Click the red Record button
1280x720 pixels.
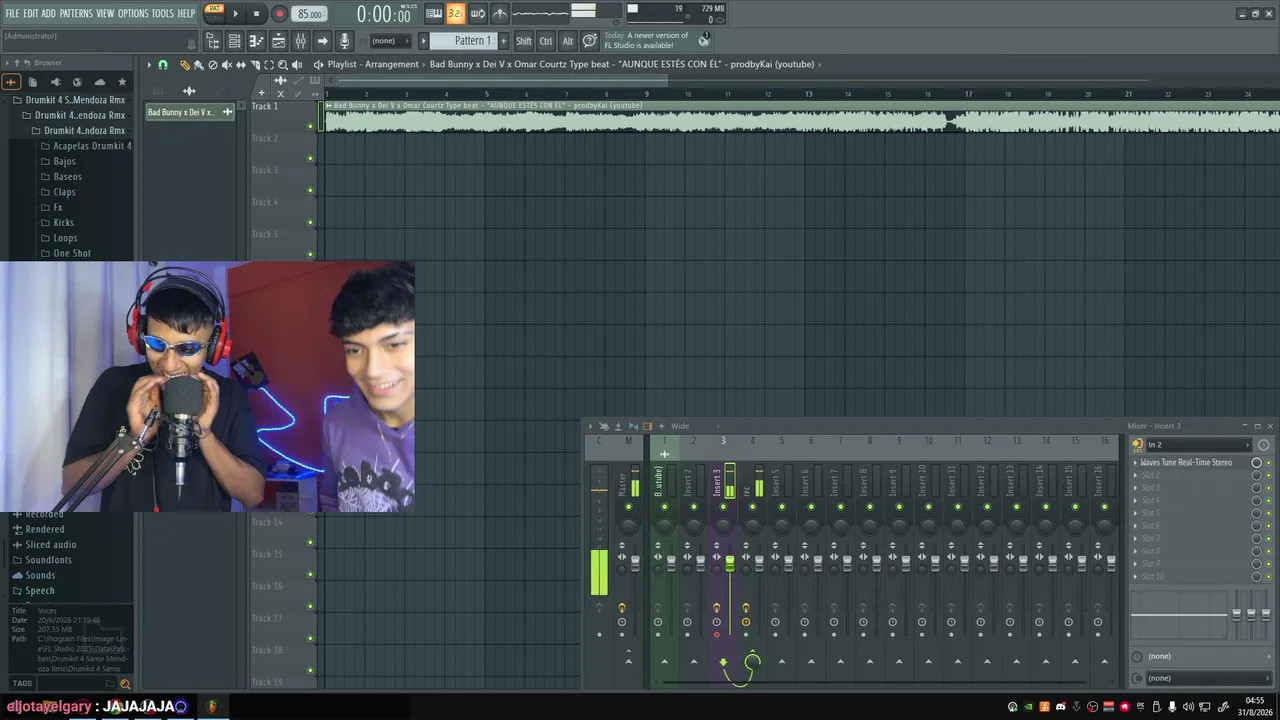click(279, 14)
